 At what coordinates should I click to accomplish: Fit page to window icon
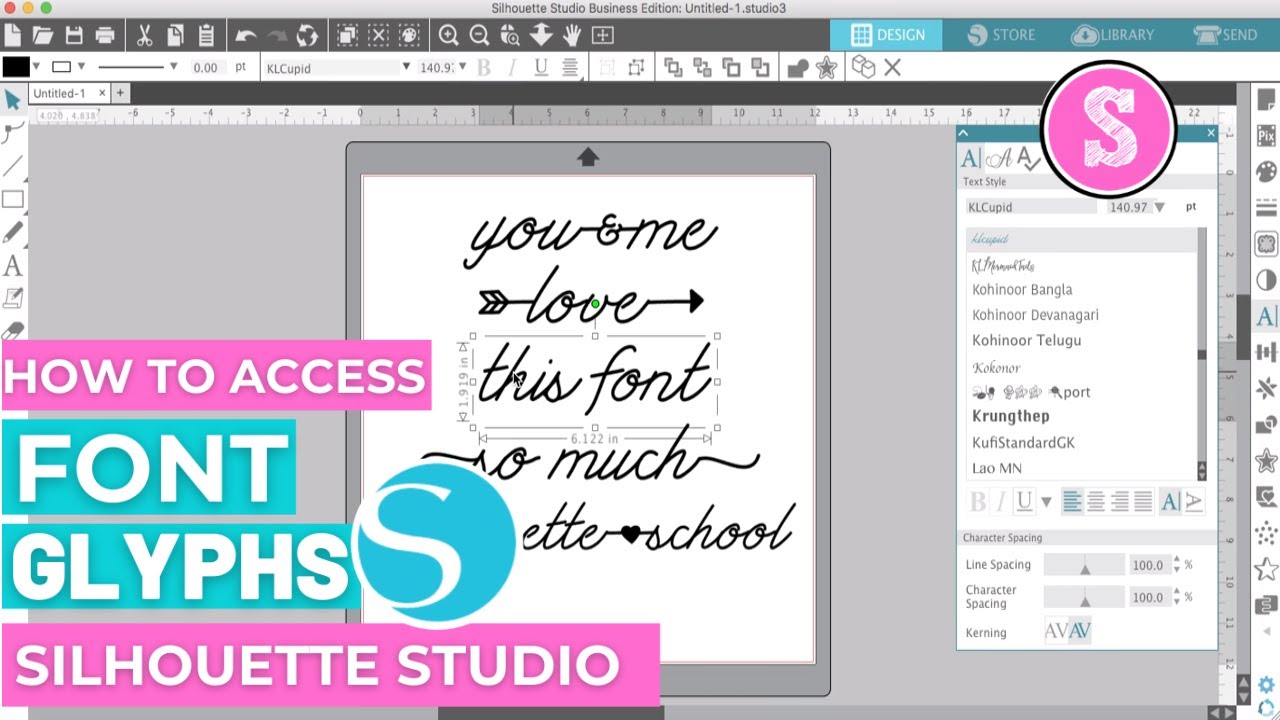[x=603, y=36]
